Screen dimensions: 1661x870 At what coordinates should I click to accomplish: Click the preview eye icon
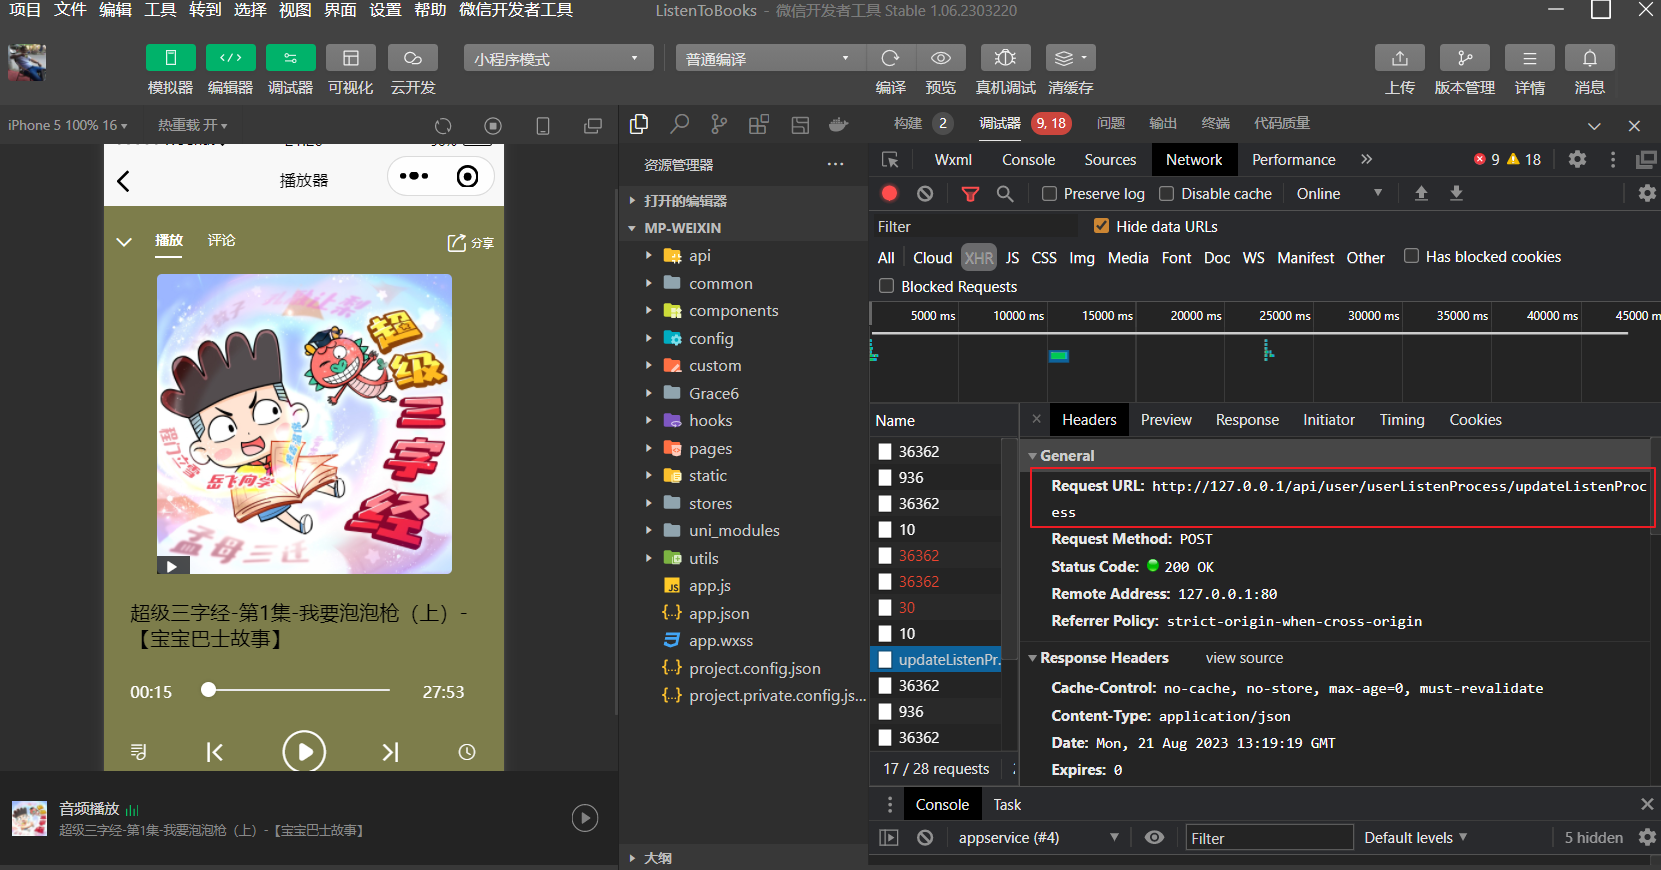click(x=941, y=58)
